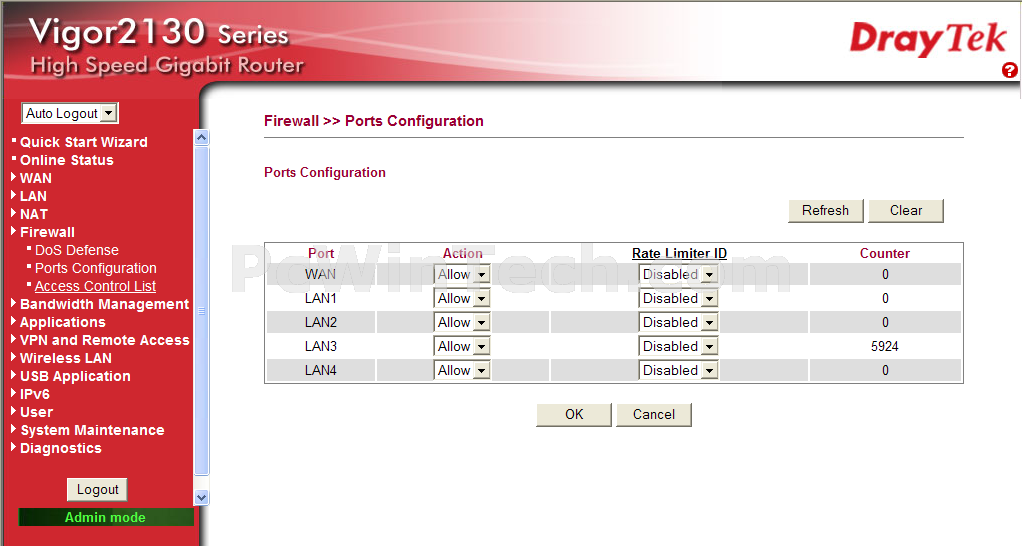The height and width of the screenshot is (546, 1022).
Task: Open LAN3 Rate Limiter ID dropdown
Action: [x=679, y=347]
